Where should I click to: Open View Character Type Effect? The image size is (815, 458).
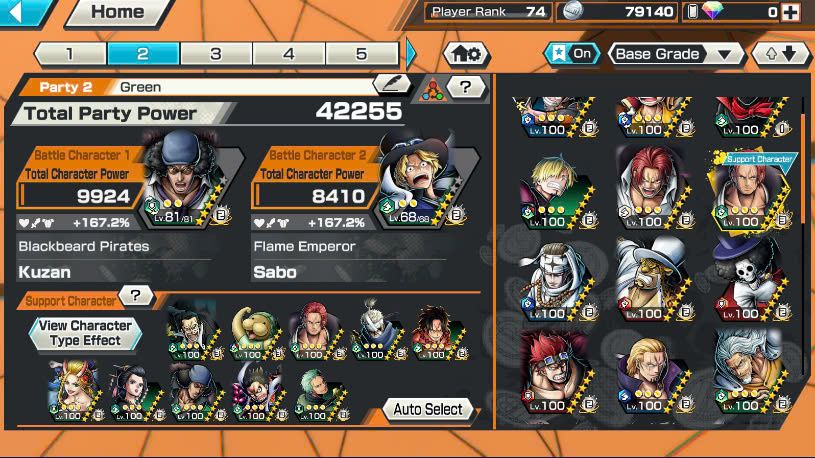(85, 333)
